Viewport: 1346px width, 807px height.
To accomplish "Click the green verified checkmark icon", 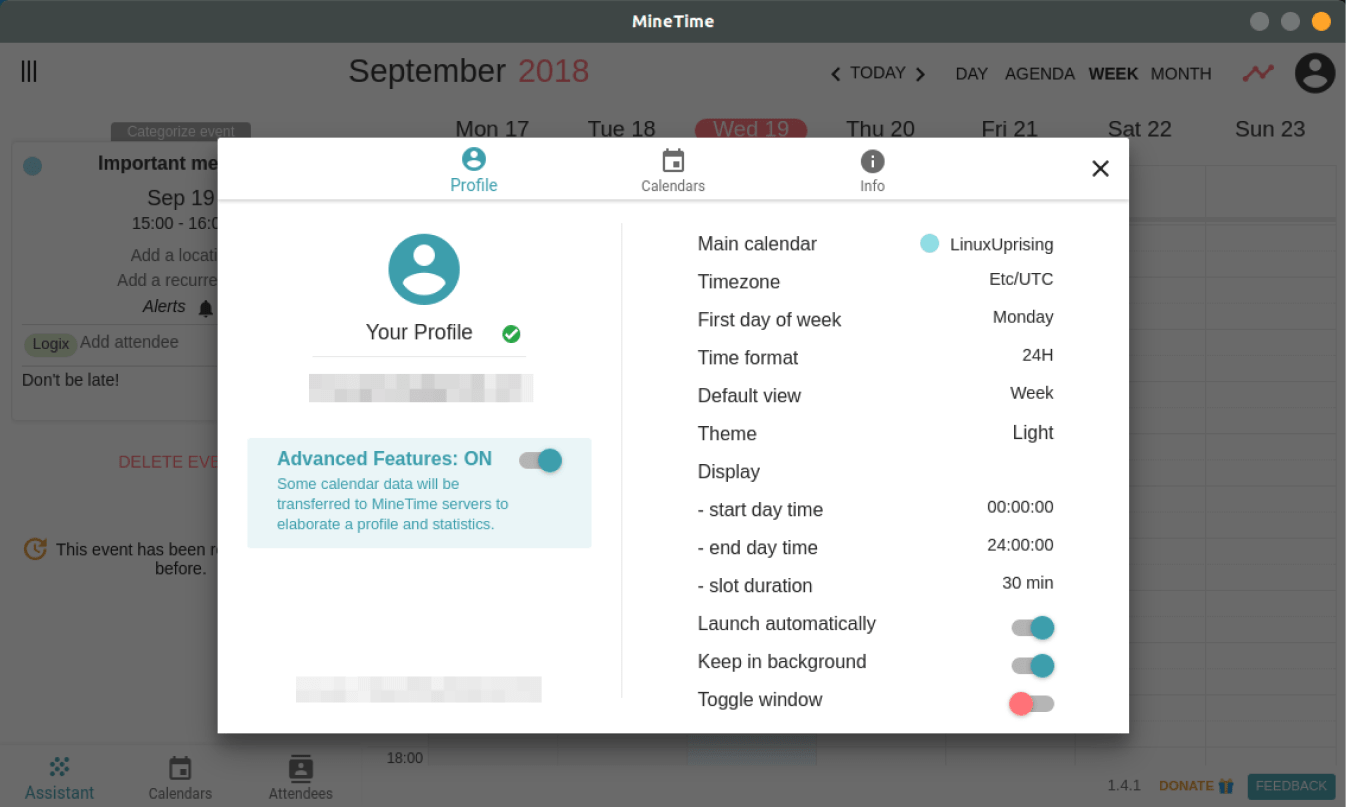I will point(511,334).
